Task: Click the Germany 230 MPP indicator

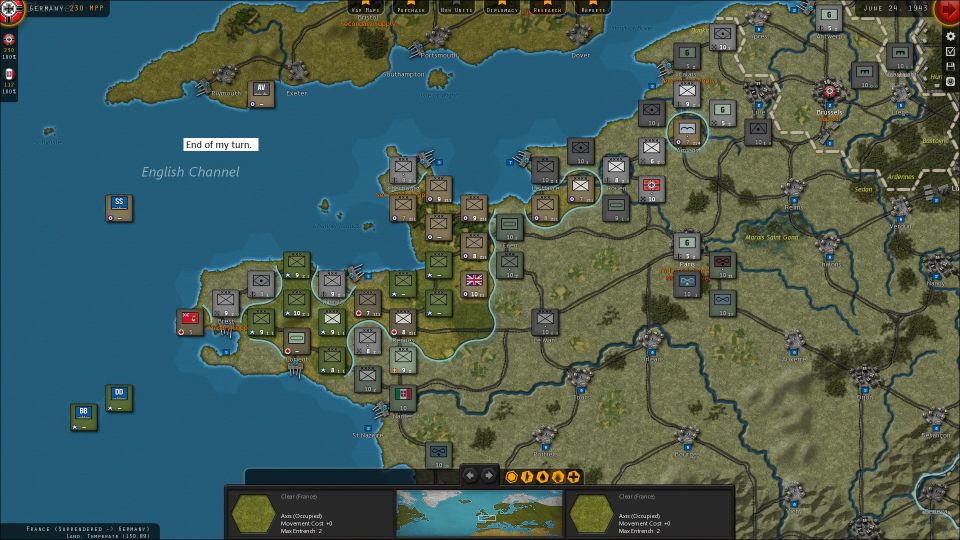Action: (x=67, y=8)
